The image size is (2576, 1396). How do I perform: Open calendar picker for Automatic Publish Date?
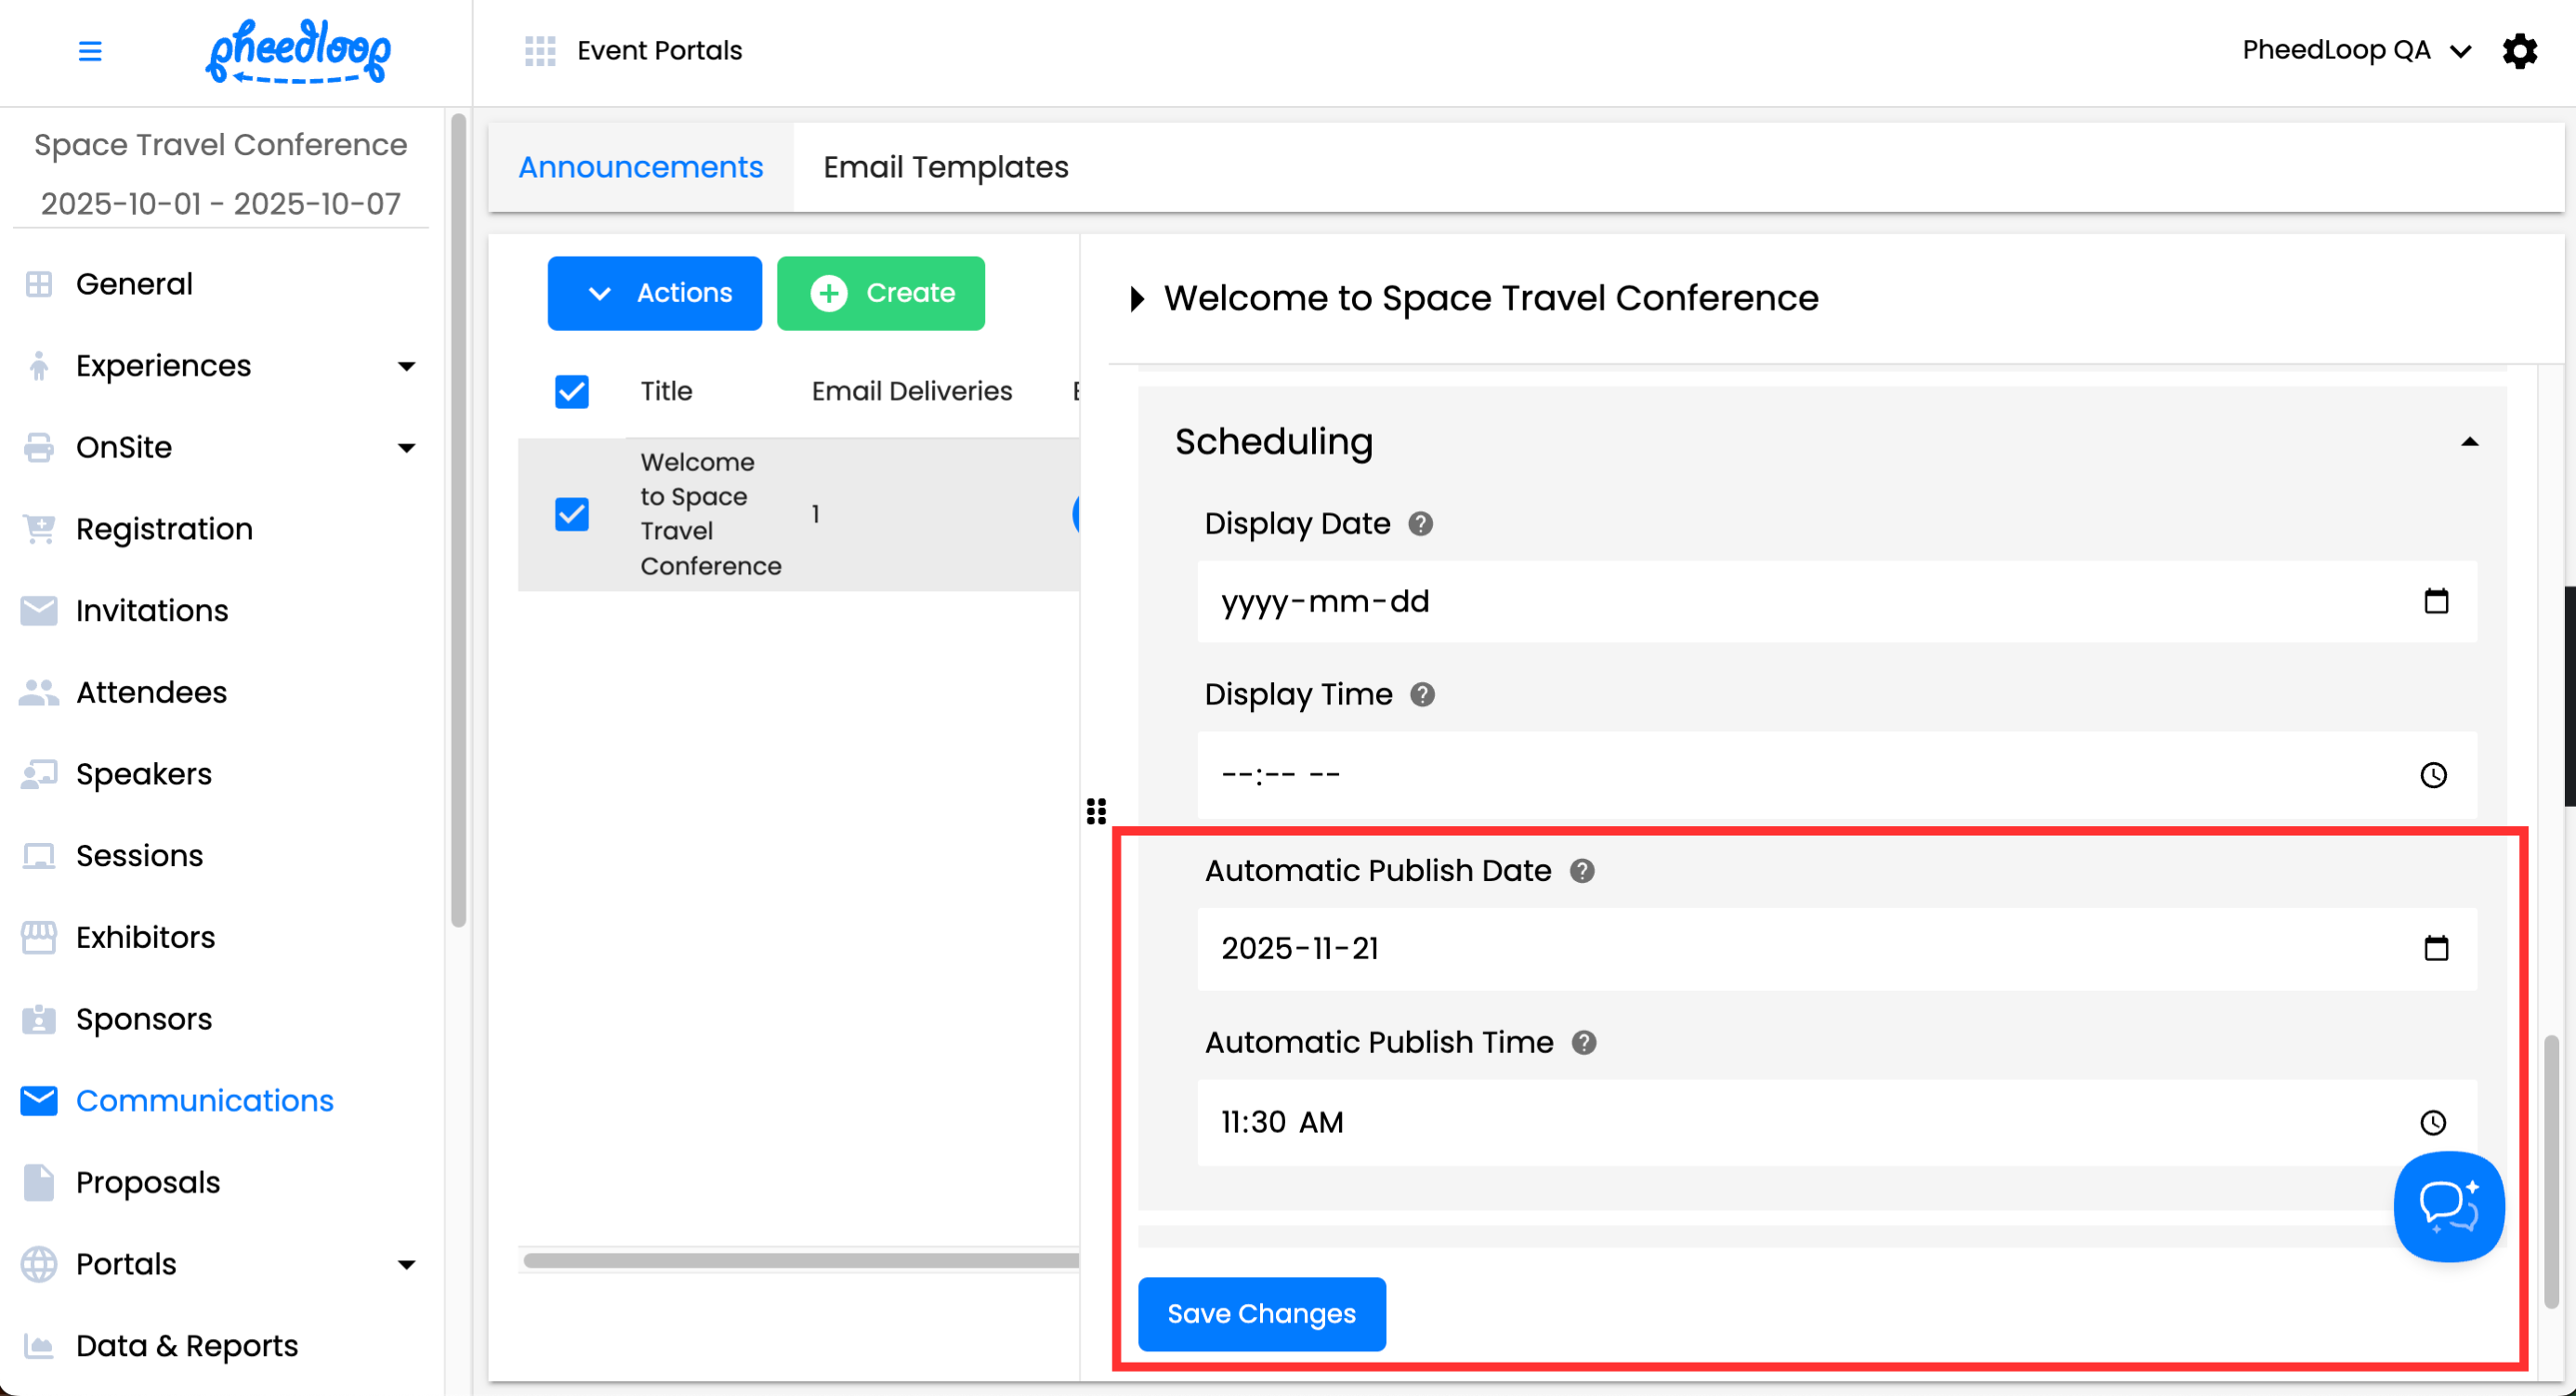coord(2435,948)
